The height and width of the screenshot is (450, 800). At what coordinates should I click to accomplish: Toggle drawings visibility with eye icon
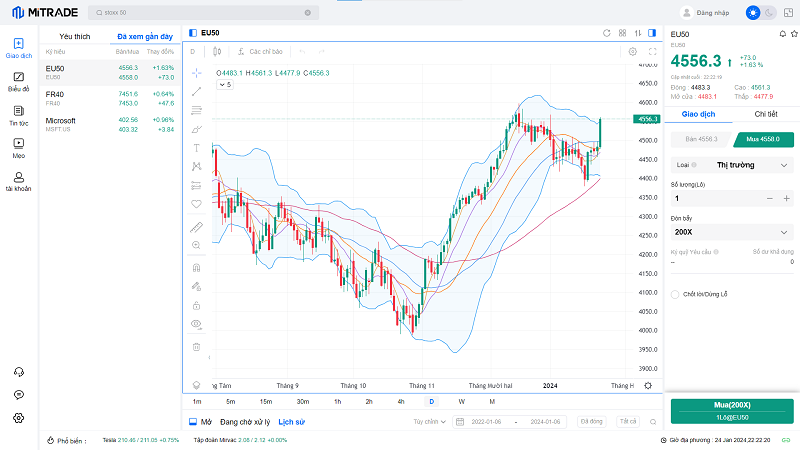point(196,324)
